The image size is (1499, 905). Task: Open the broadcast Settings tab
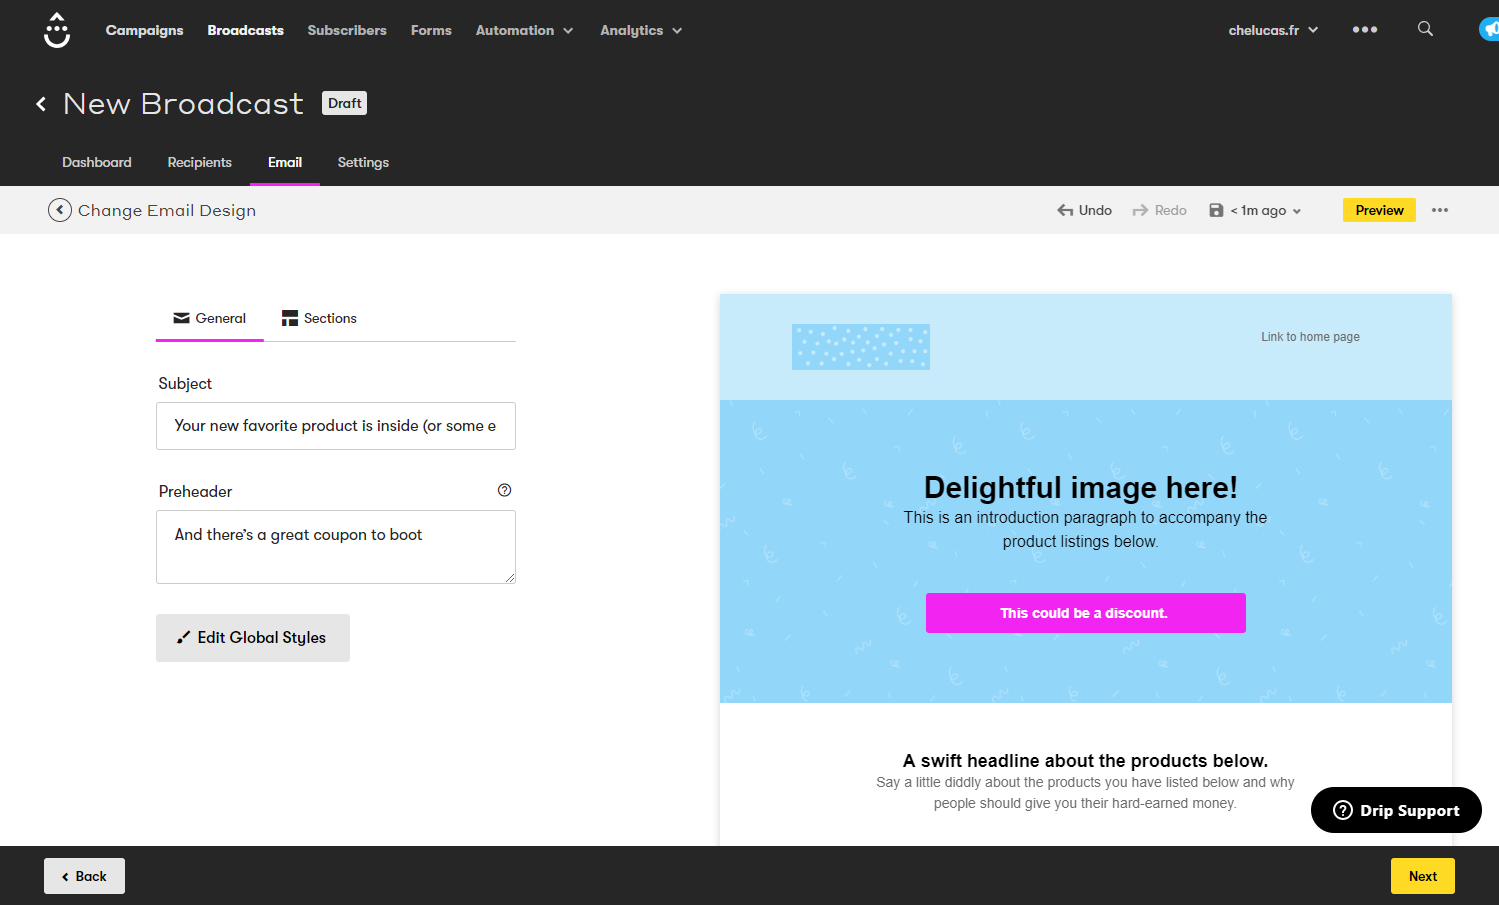tap(363, 162)
